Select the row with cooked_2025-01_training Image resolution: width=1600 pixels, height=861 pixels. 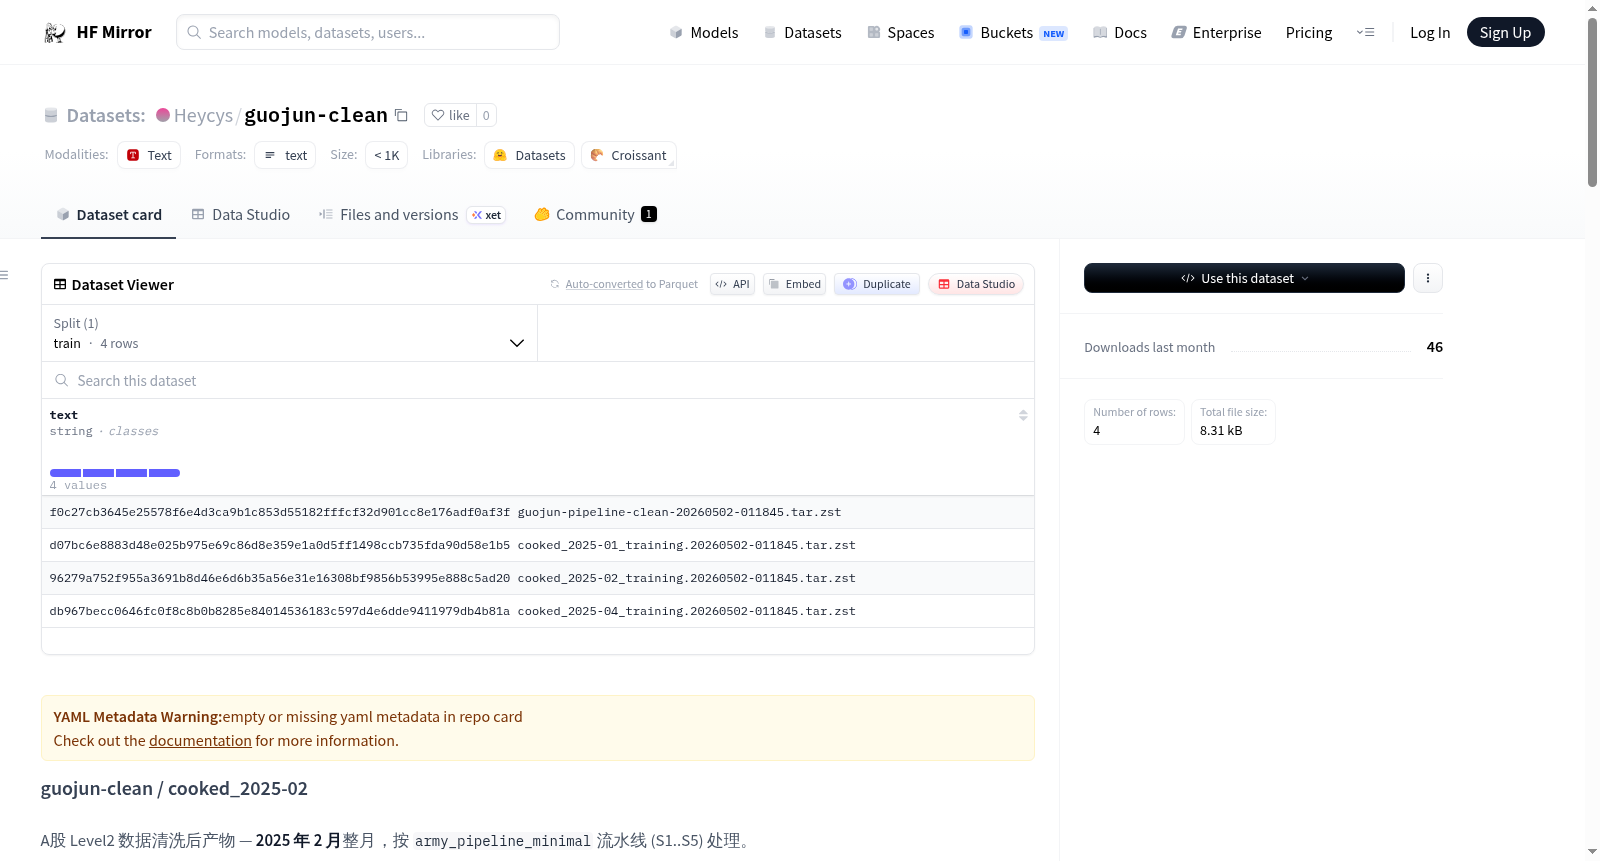point(538,545)
